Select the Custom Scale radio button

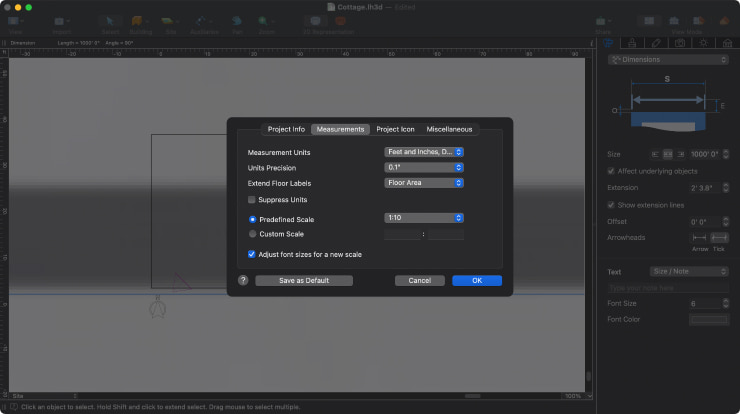pyautogui.click(x=253, y=234)
